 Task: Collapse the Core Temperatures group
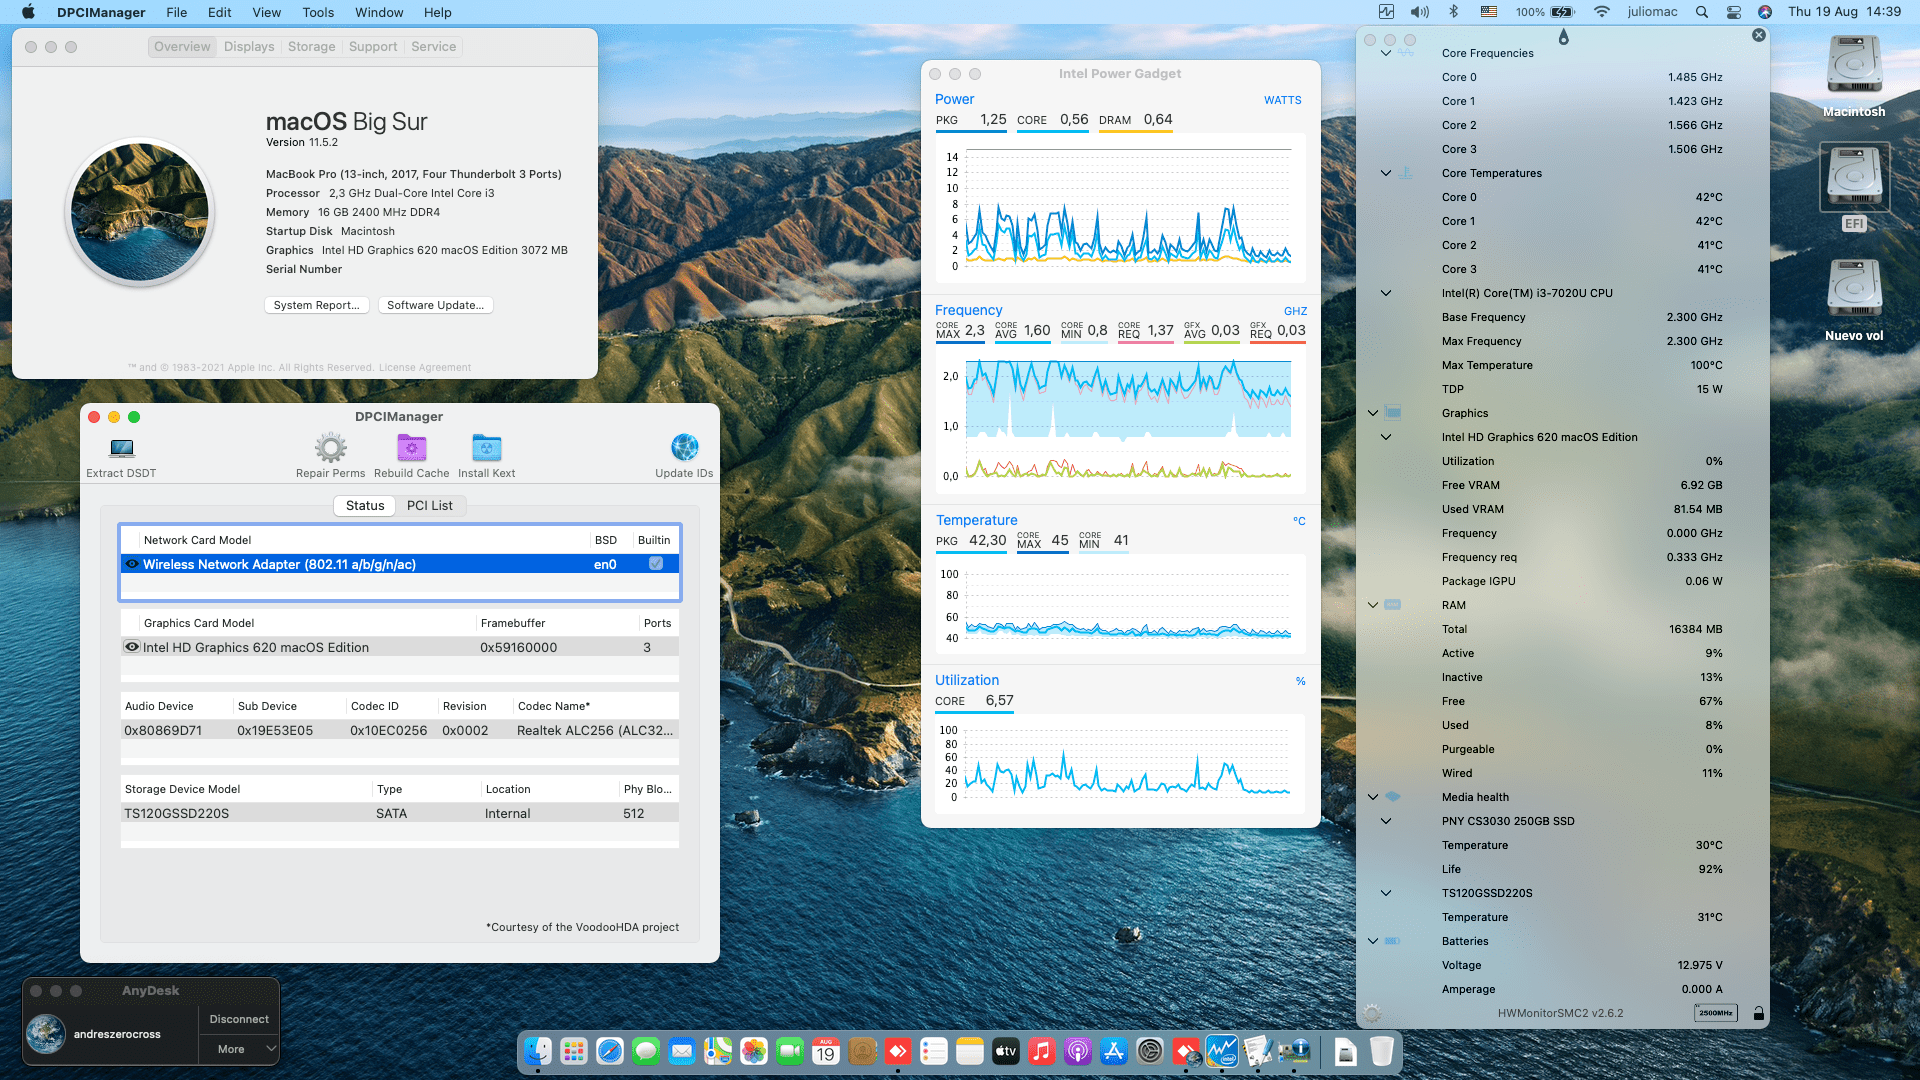pos(1386,173)
